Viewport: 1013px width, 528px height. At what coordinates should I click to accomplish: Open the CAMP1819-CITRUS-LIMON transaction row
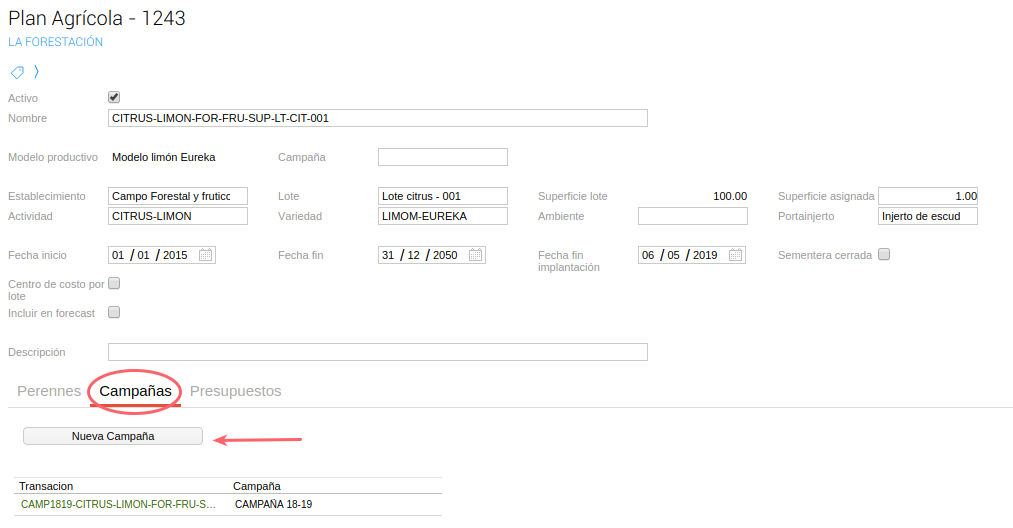tap(119, 504)
